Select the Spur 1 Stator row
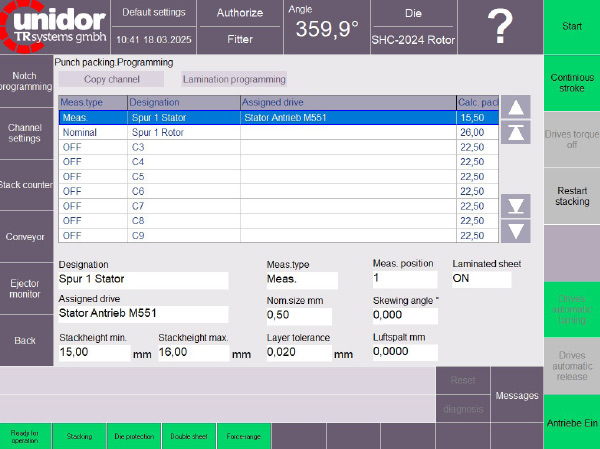This screenshot has width=600, height=449. (279, 118)
